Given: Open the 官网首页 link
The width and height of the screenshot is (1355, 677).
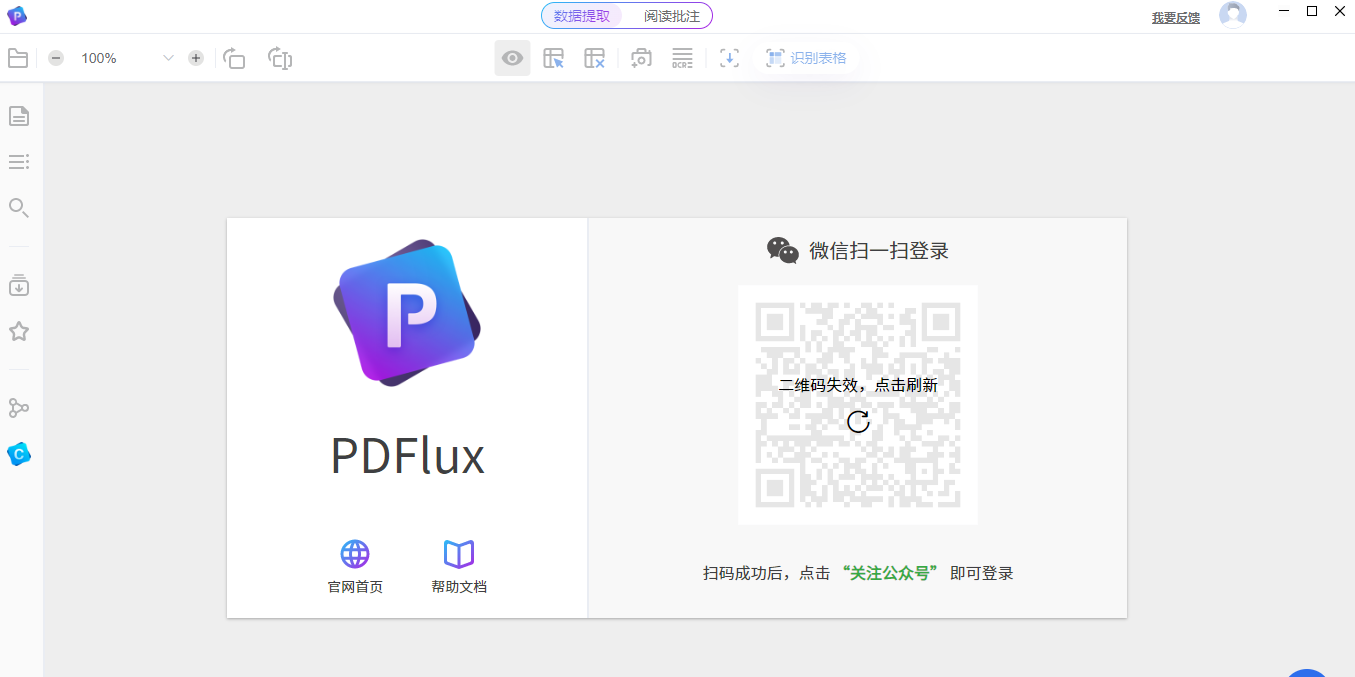Looking at the screenshot, I should tap(354, 565).
